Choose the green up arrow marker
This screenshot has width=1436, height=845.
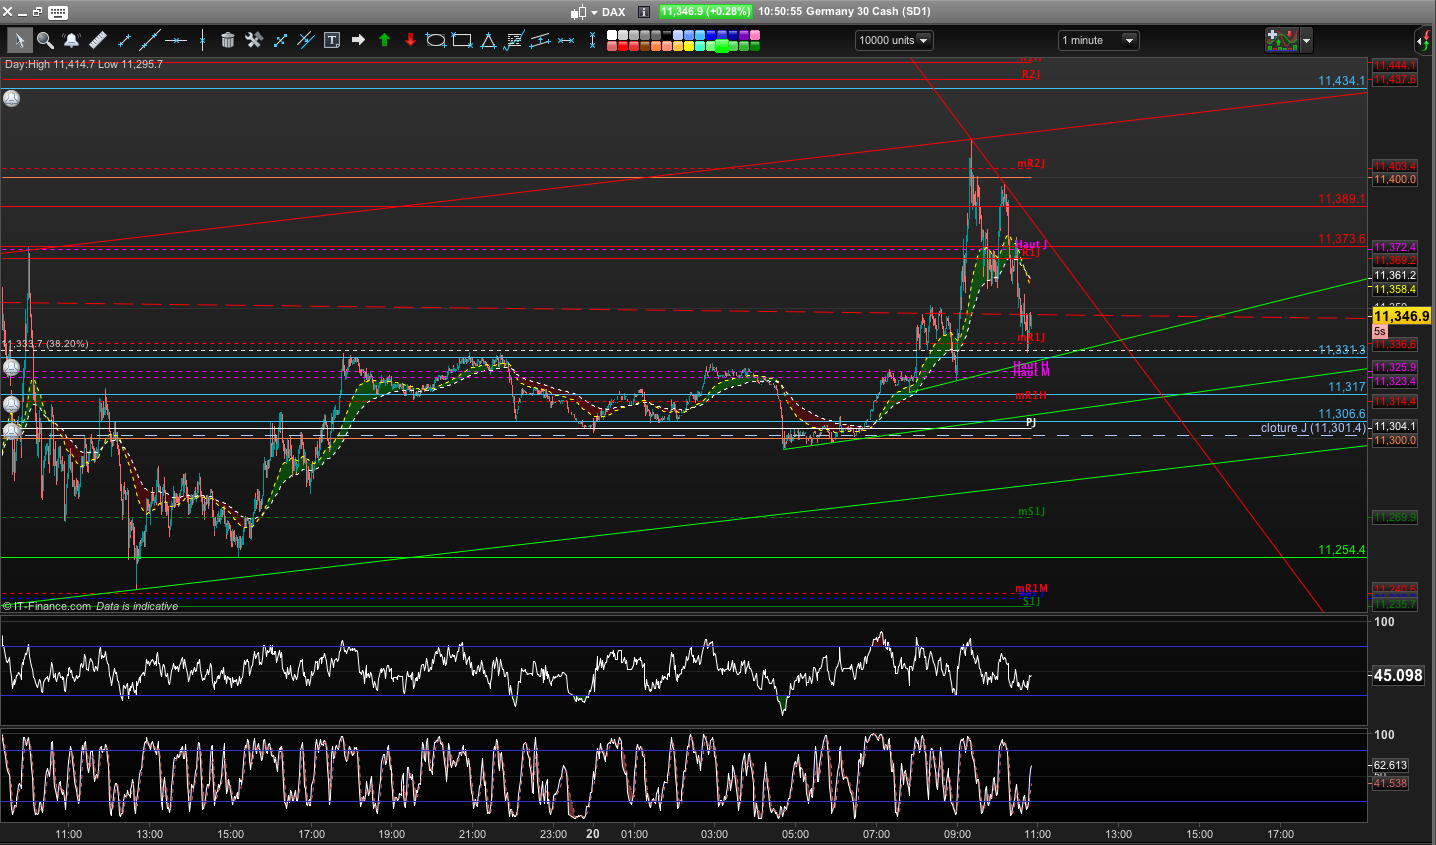pos(384,40)
